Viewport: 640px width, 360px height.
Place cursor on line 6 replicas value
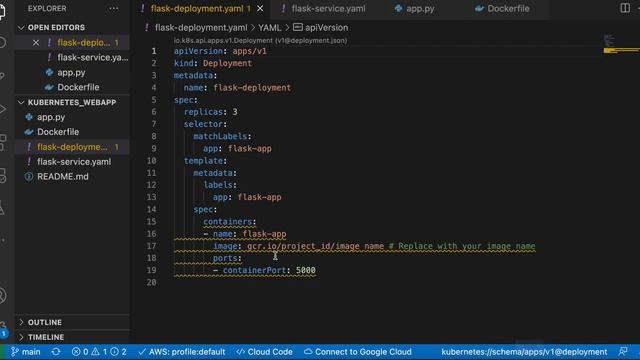pos(235,112)
